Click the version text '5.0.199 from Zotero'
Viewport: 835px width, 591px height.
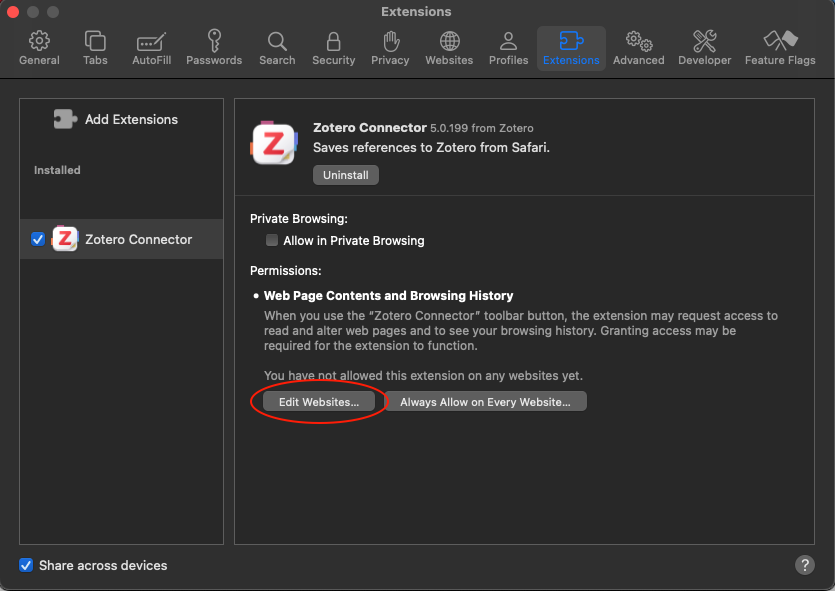481,128
